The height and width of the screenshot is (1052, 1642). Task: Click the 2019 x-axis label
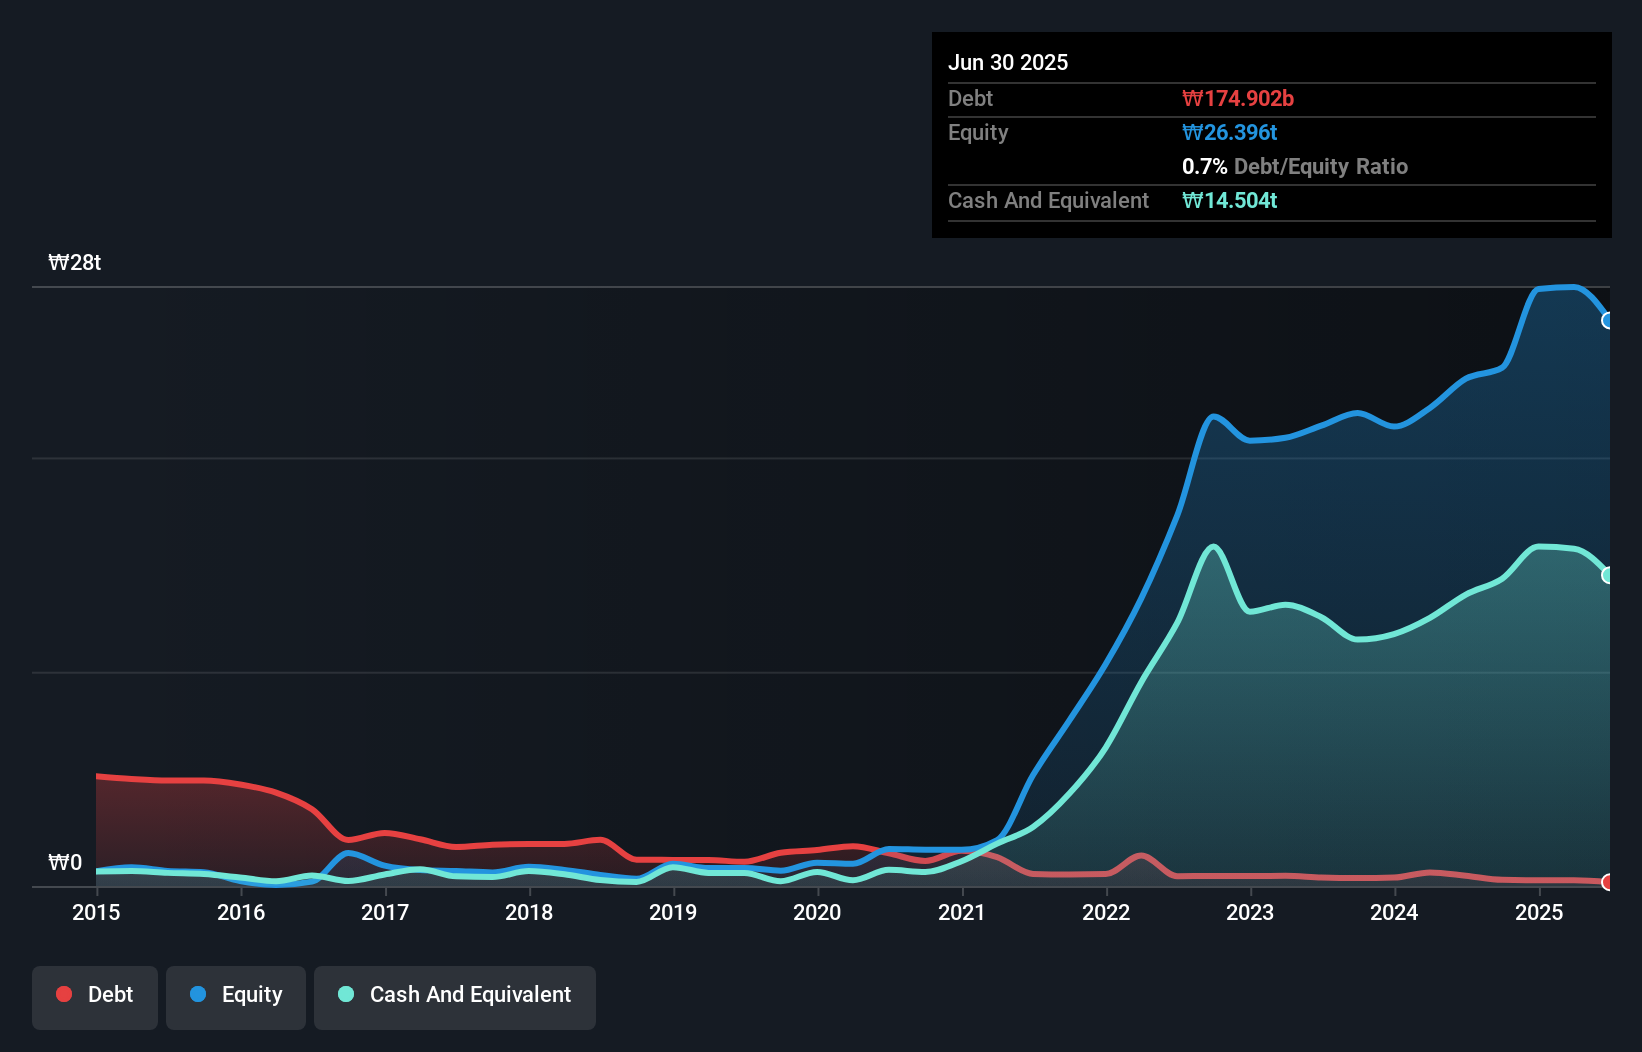tap(673, 912)
